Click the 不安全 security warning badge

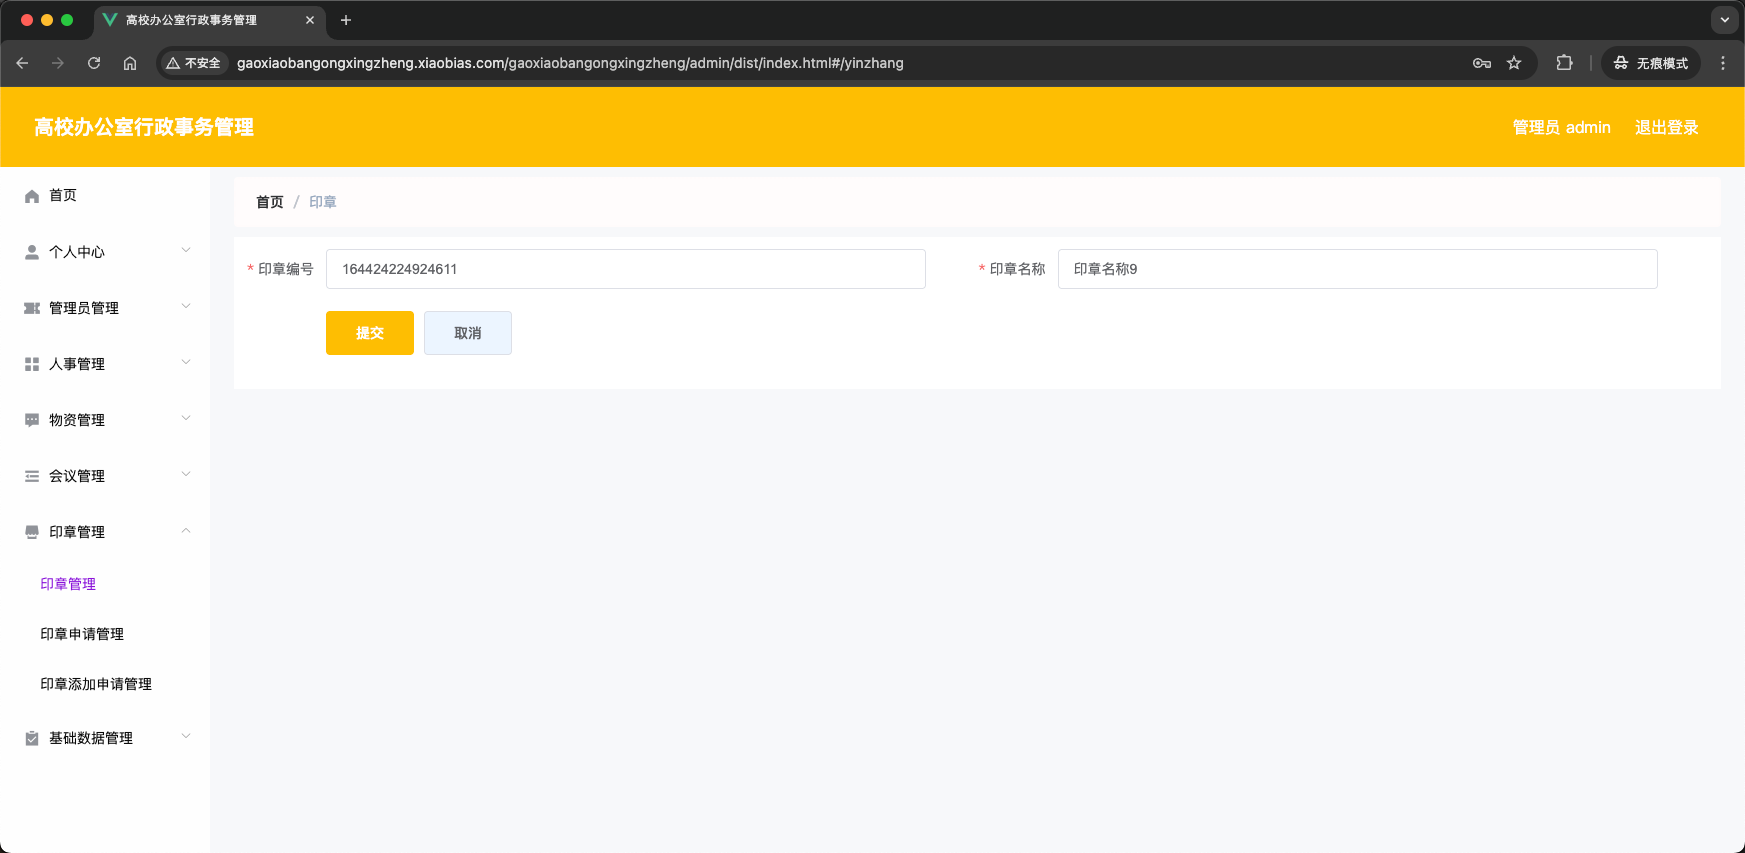click(194, 63)
